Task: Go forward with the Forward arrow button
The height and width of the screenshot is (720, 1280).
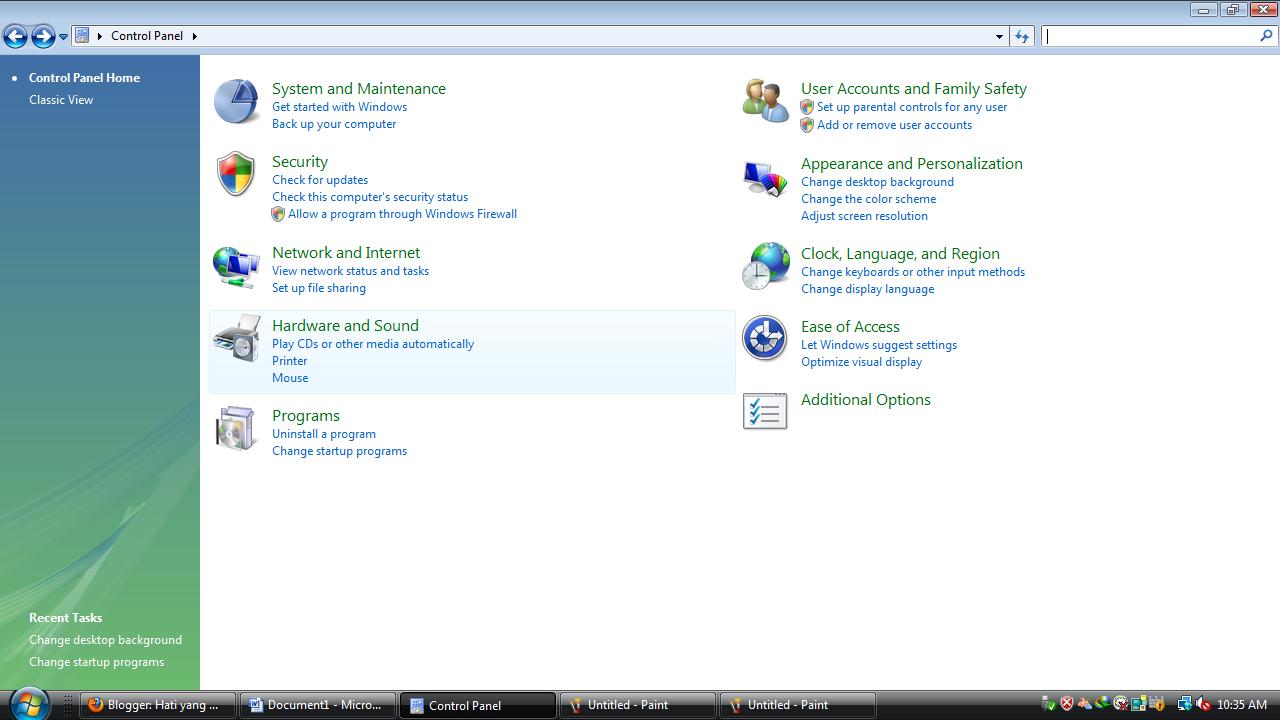Action: click(43, 37)
